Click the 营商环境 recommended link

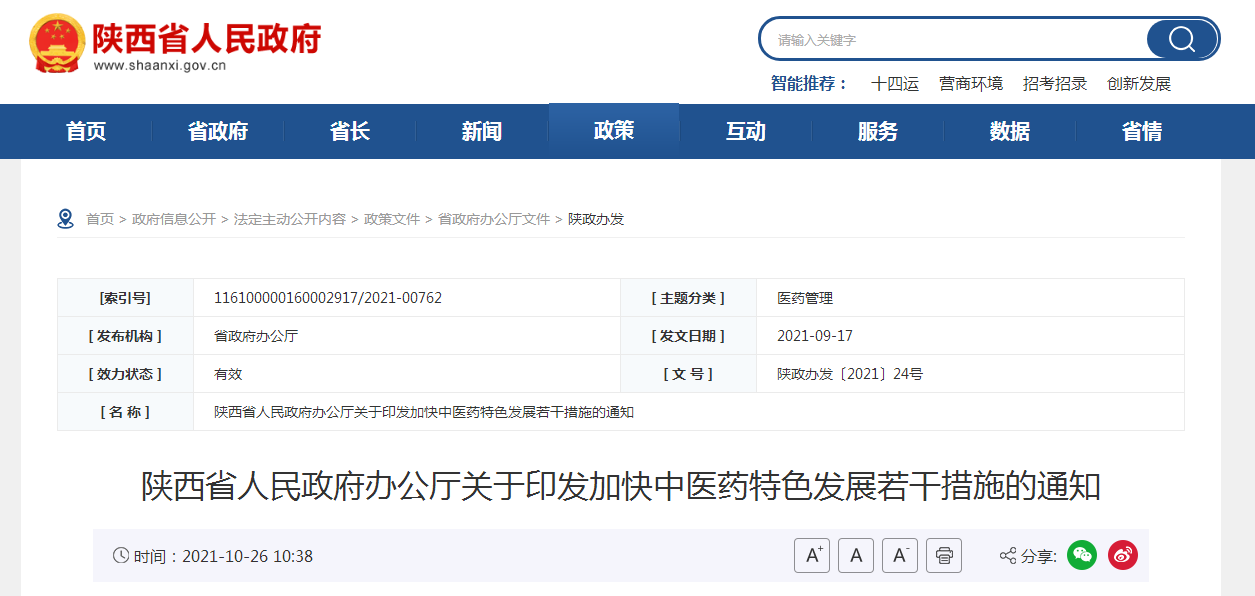pos(971,84)
